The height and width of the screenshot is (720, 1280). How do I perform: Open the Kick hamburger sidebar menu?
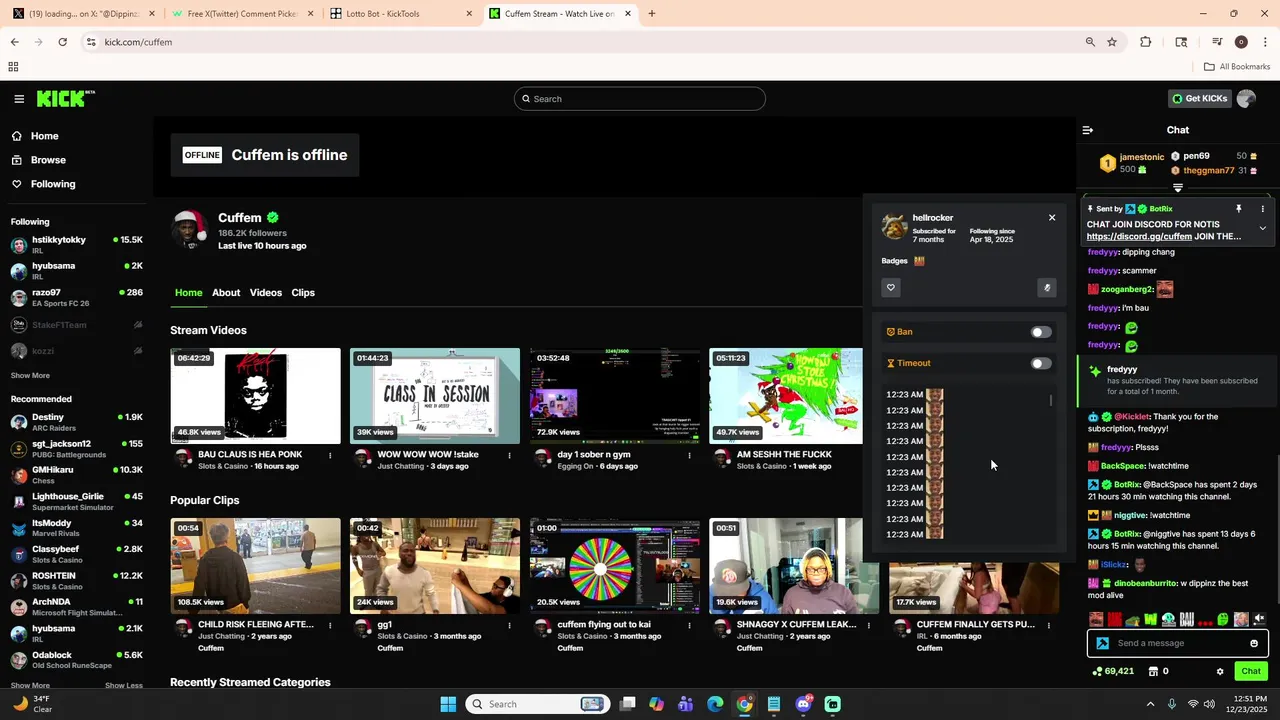[x=19, y=99]
